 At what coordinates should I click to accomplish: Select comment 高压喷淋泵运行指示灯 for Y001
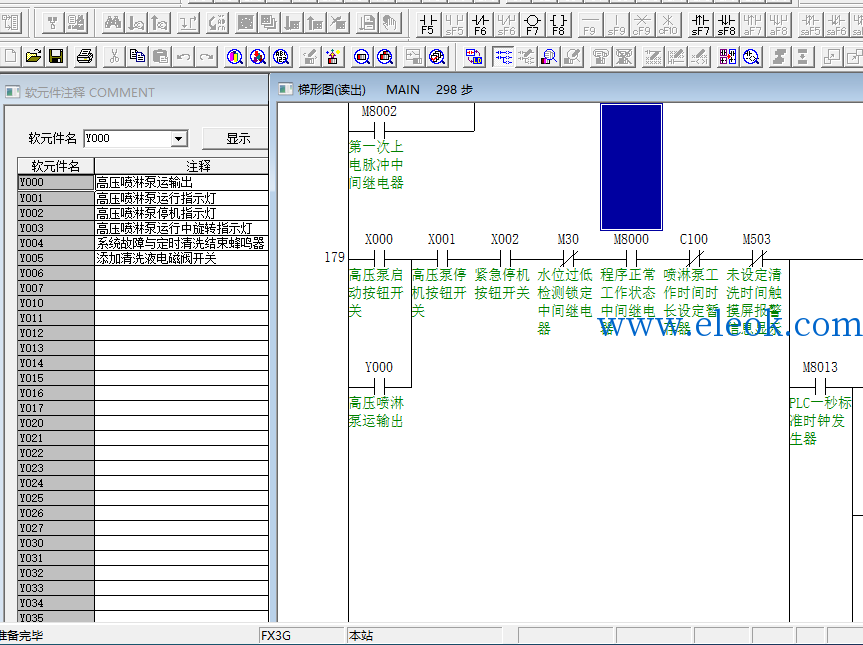(x=182, y=198)
